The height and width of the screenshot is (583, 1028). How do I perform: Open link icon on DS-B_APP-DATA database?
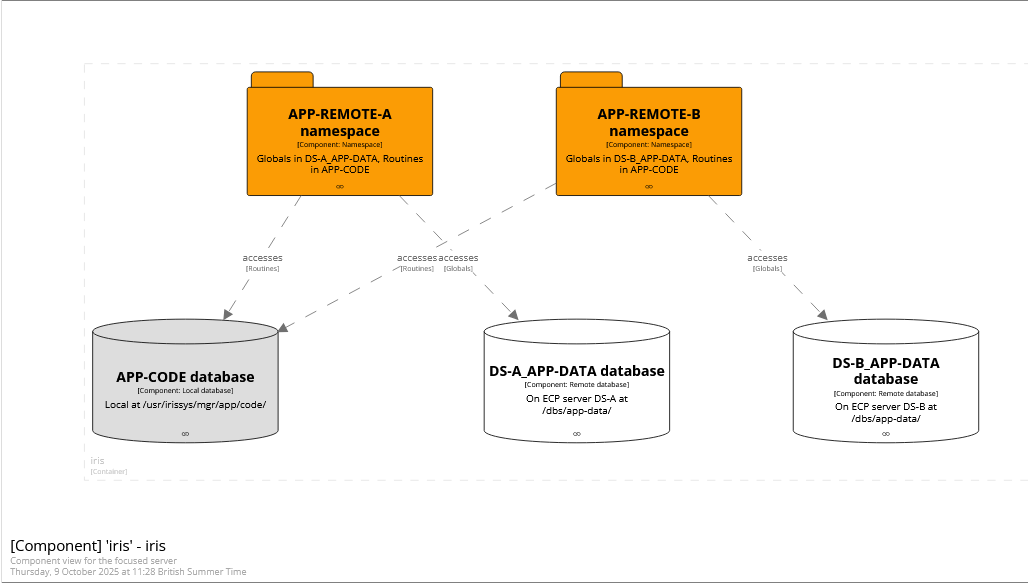(x=885, y=433)
